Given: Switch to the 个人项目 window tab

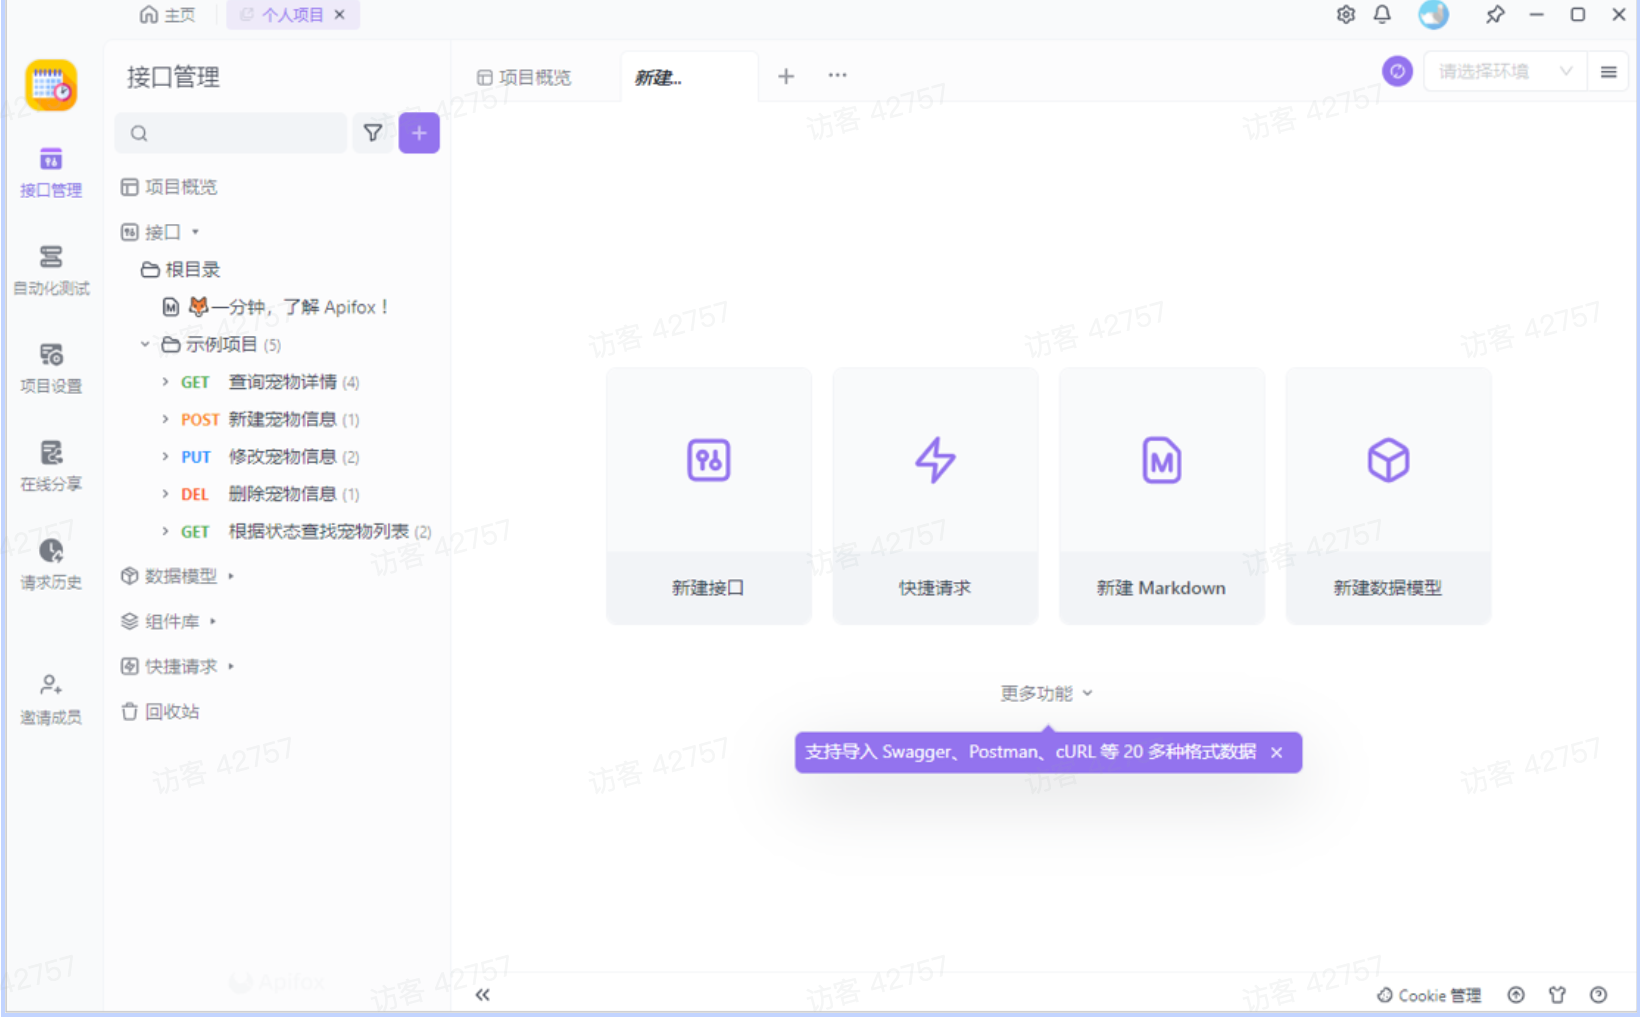Looking at the screenshot, I should coord(291,15).
